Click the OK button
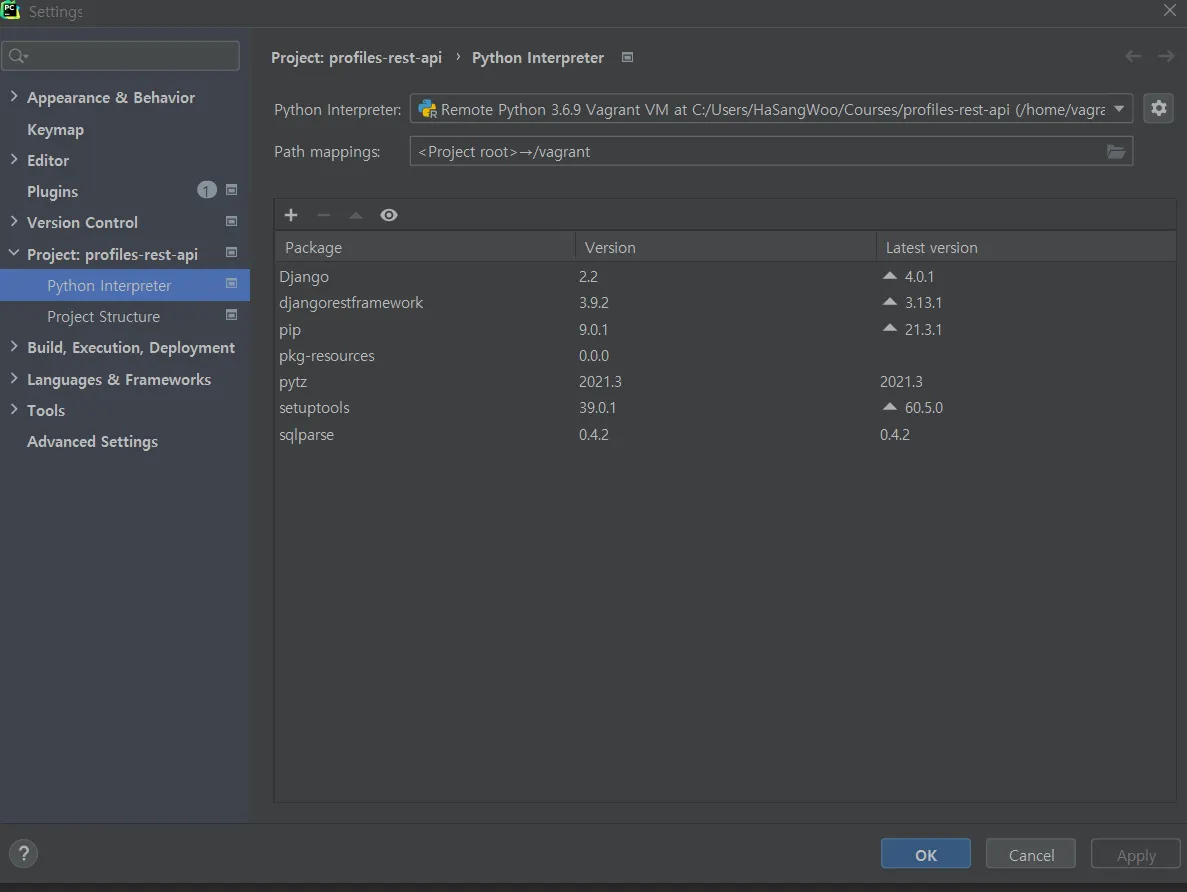Screen dimensions: 1187x892 (925, 854)
